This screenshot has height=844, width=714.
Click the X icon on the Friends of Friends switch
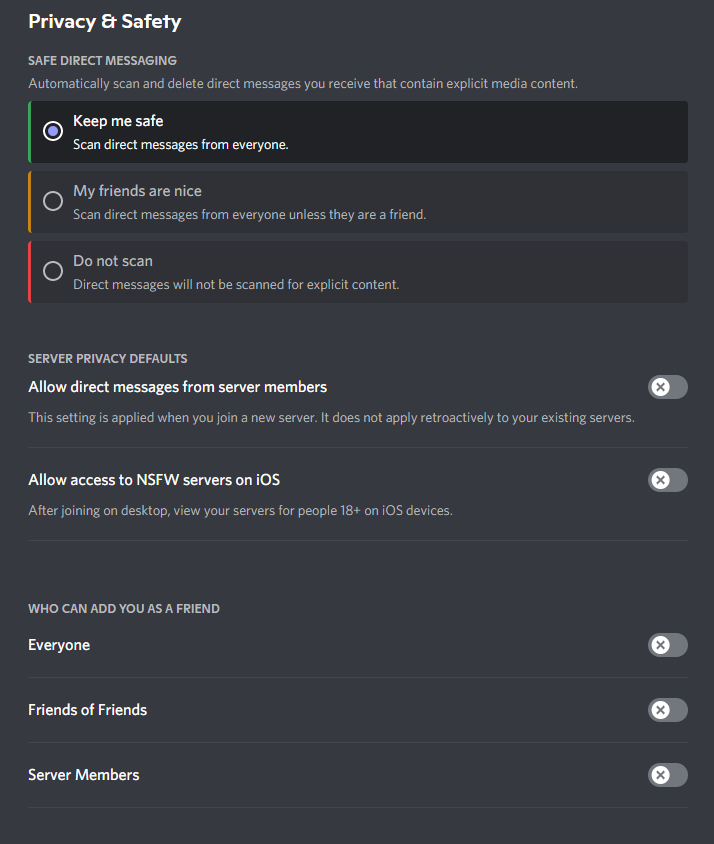click(x=660, y=710)
